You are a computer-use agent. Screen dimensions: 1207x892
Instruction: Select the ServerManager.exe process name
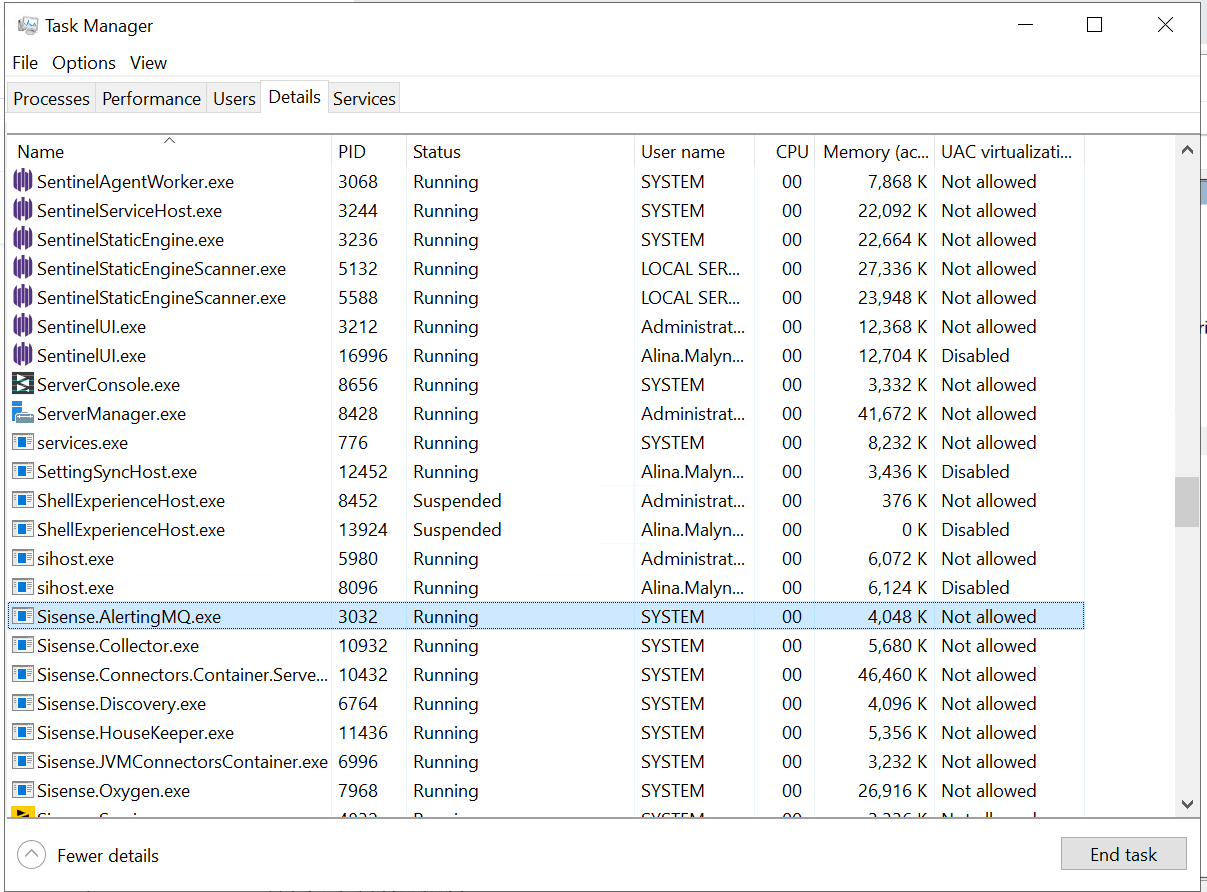111,414
